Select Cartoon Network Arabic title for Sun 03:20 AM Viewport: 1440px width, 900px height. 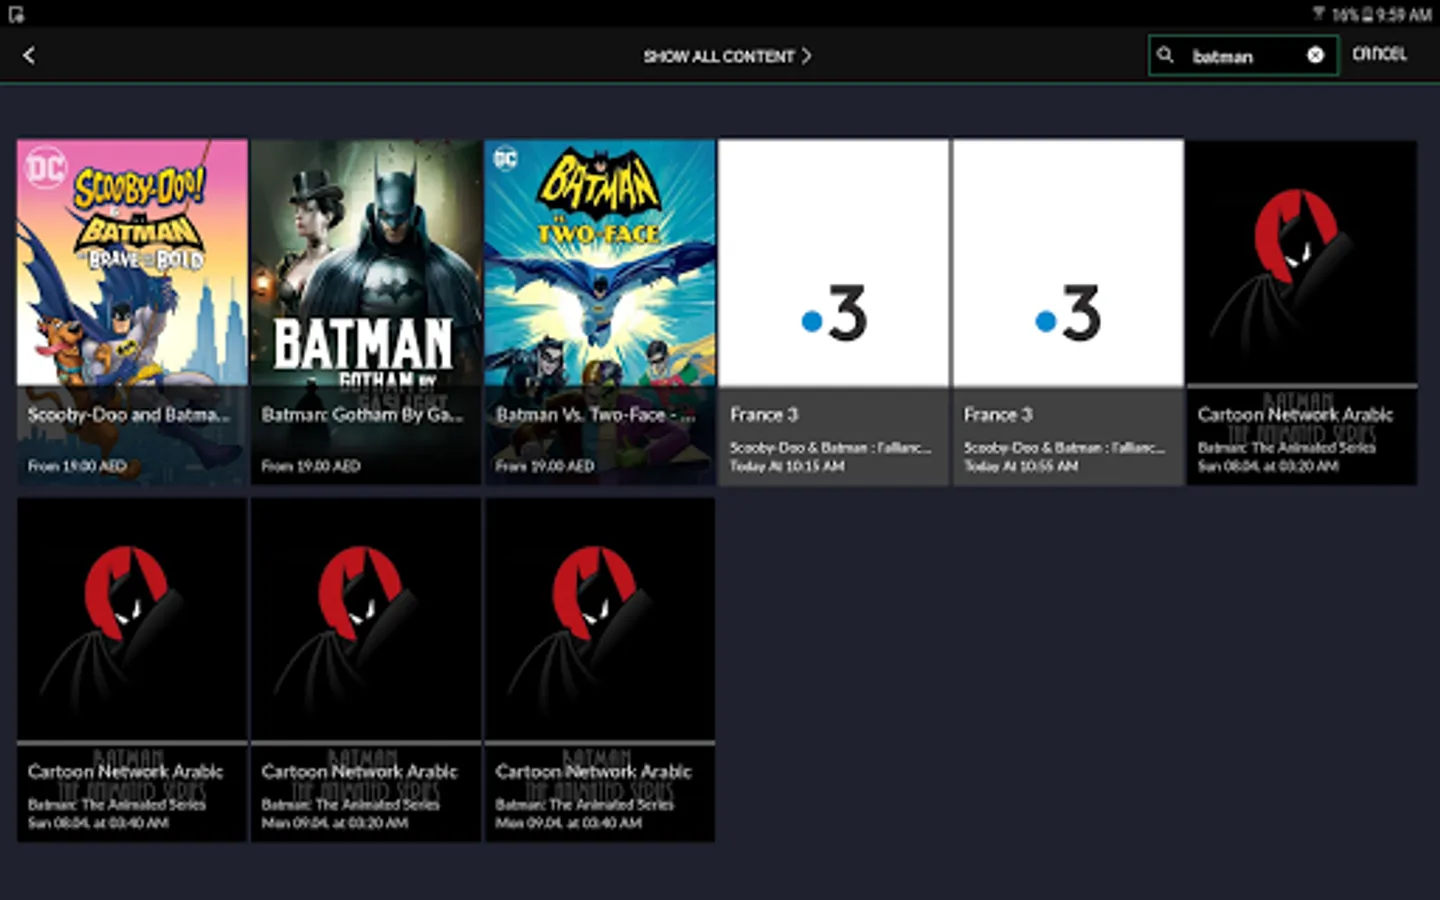tap(1295, 414)
